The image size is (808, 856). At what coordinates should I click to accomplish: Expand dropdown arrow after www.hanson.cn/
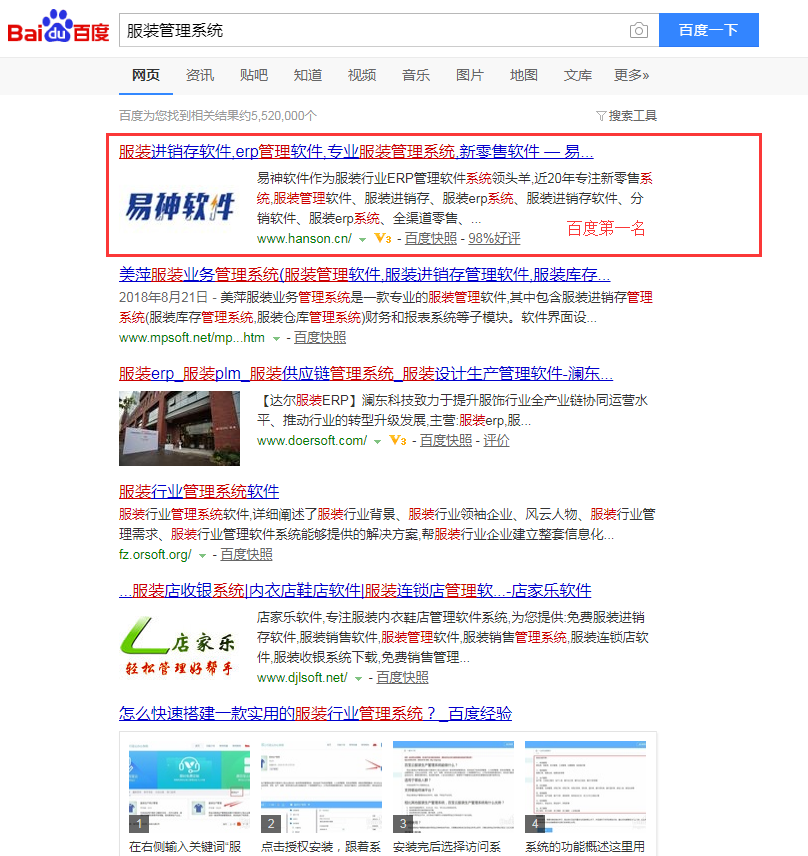[x=362, y=240]
